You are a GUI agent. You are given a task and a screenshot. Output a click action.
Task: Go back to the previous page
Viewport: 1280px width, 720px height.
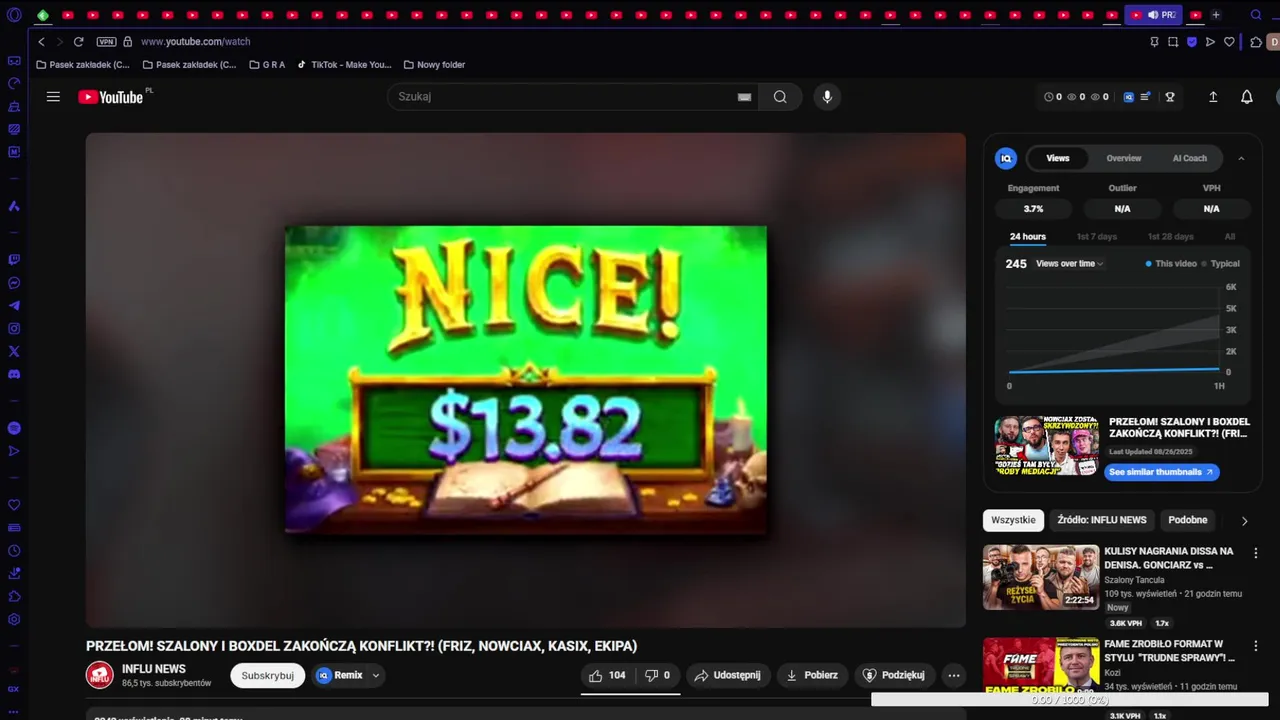(41, 42)
